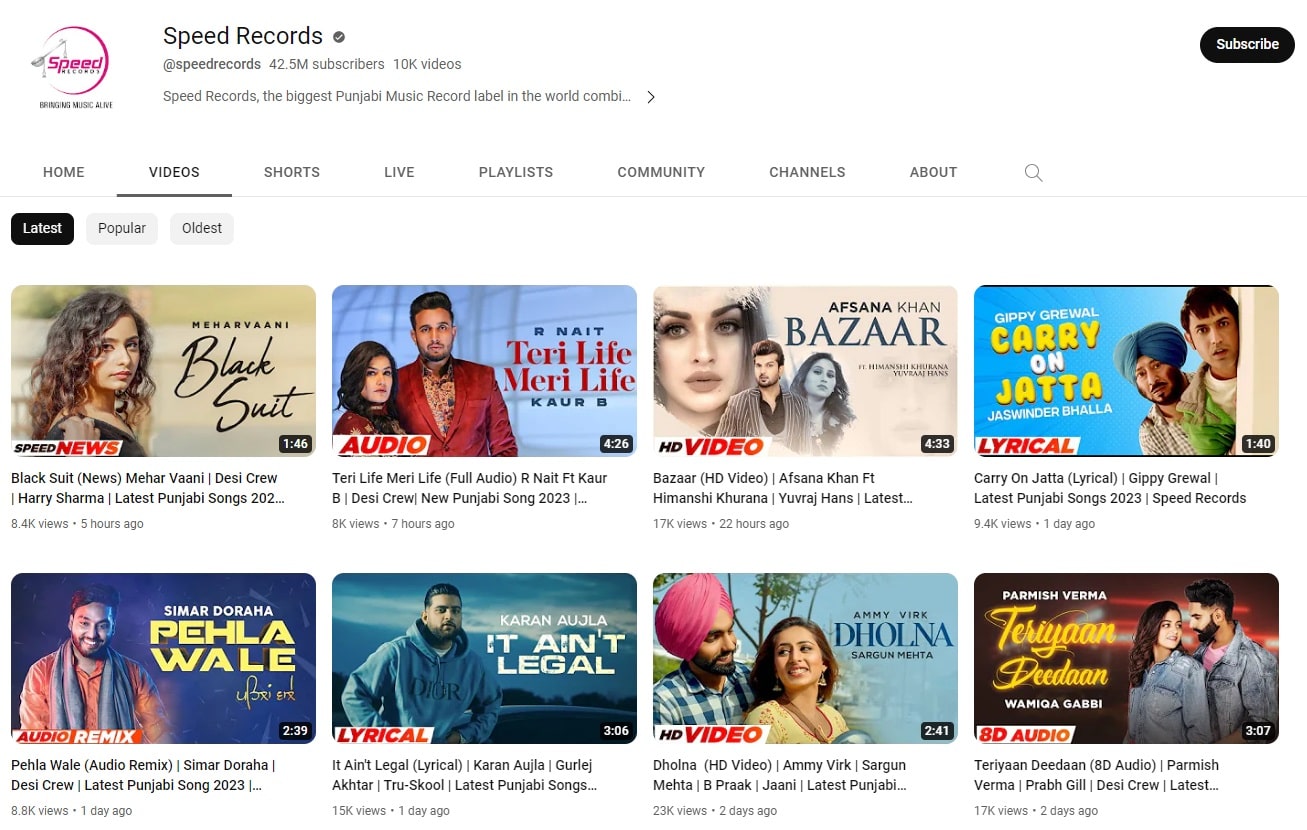Screen dimensions: 1307x830
Task: Open Black Suit video thumbnail
Action: (163, 371)
